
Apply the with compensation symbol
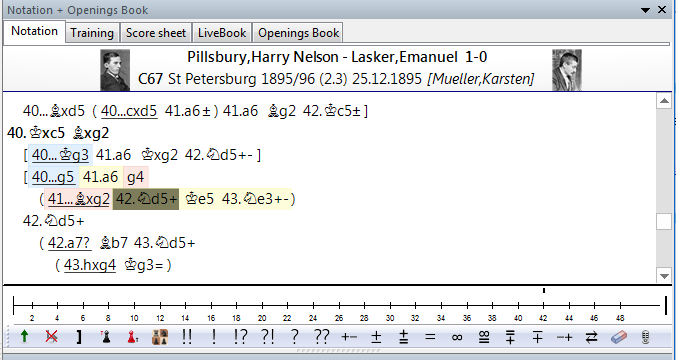pos(484,337)
